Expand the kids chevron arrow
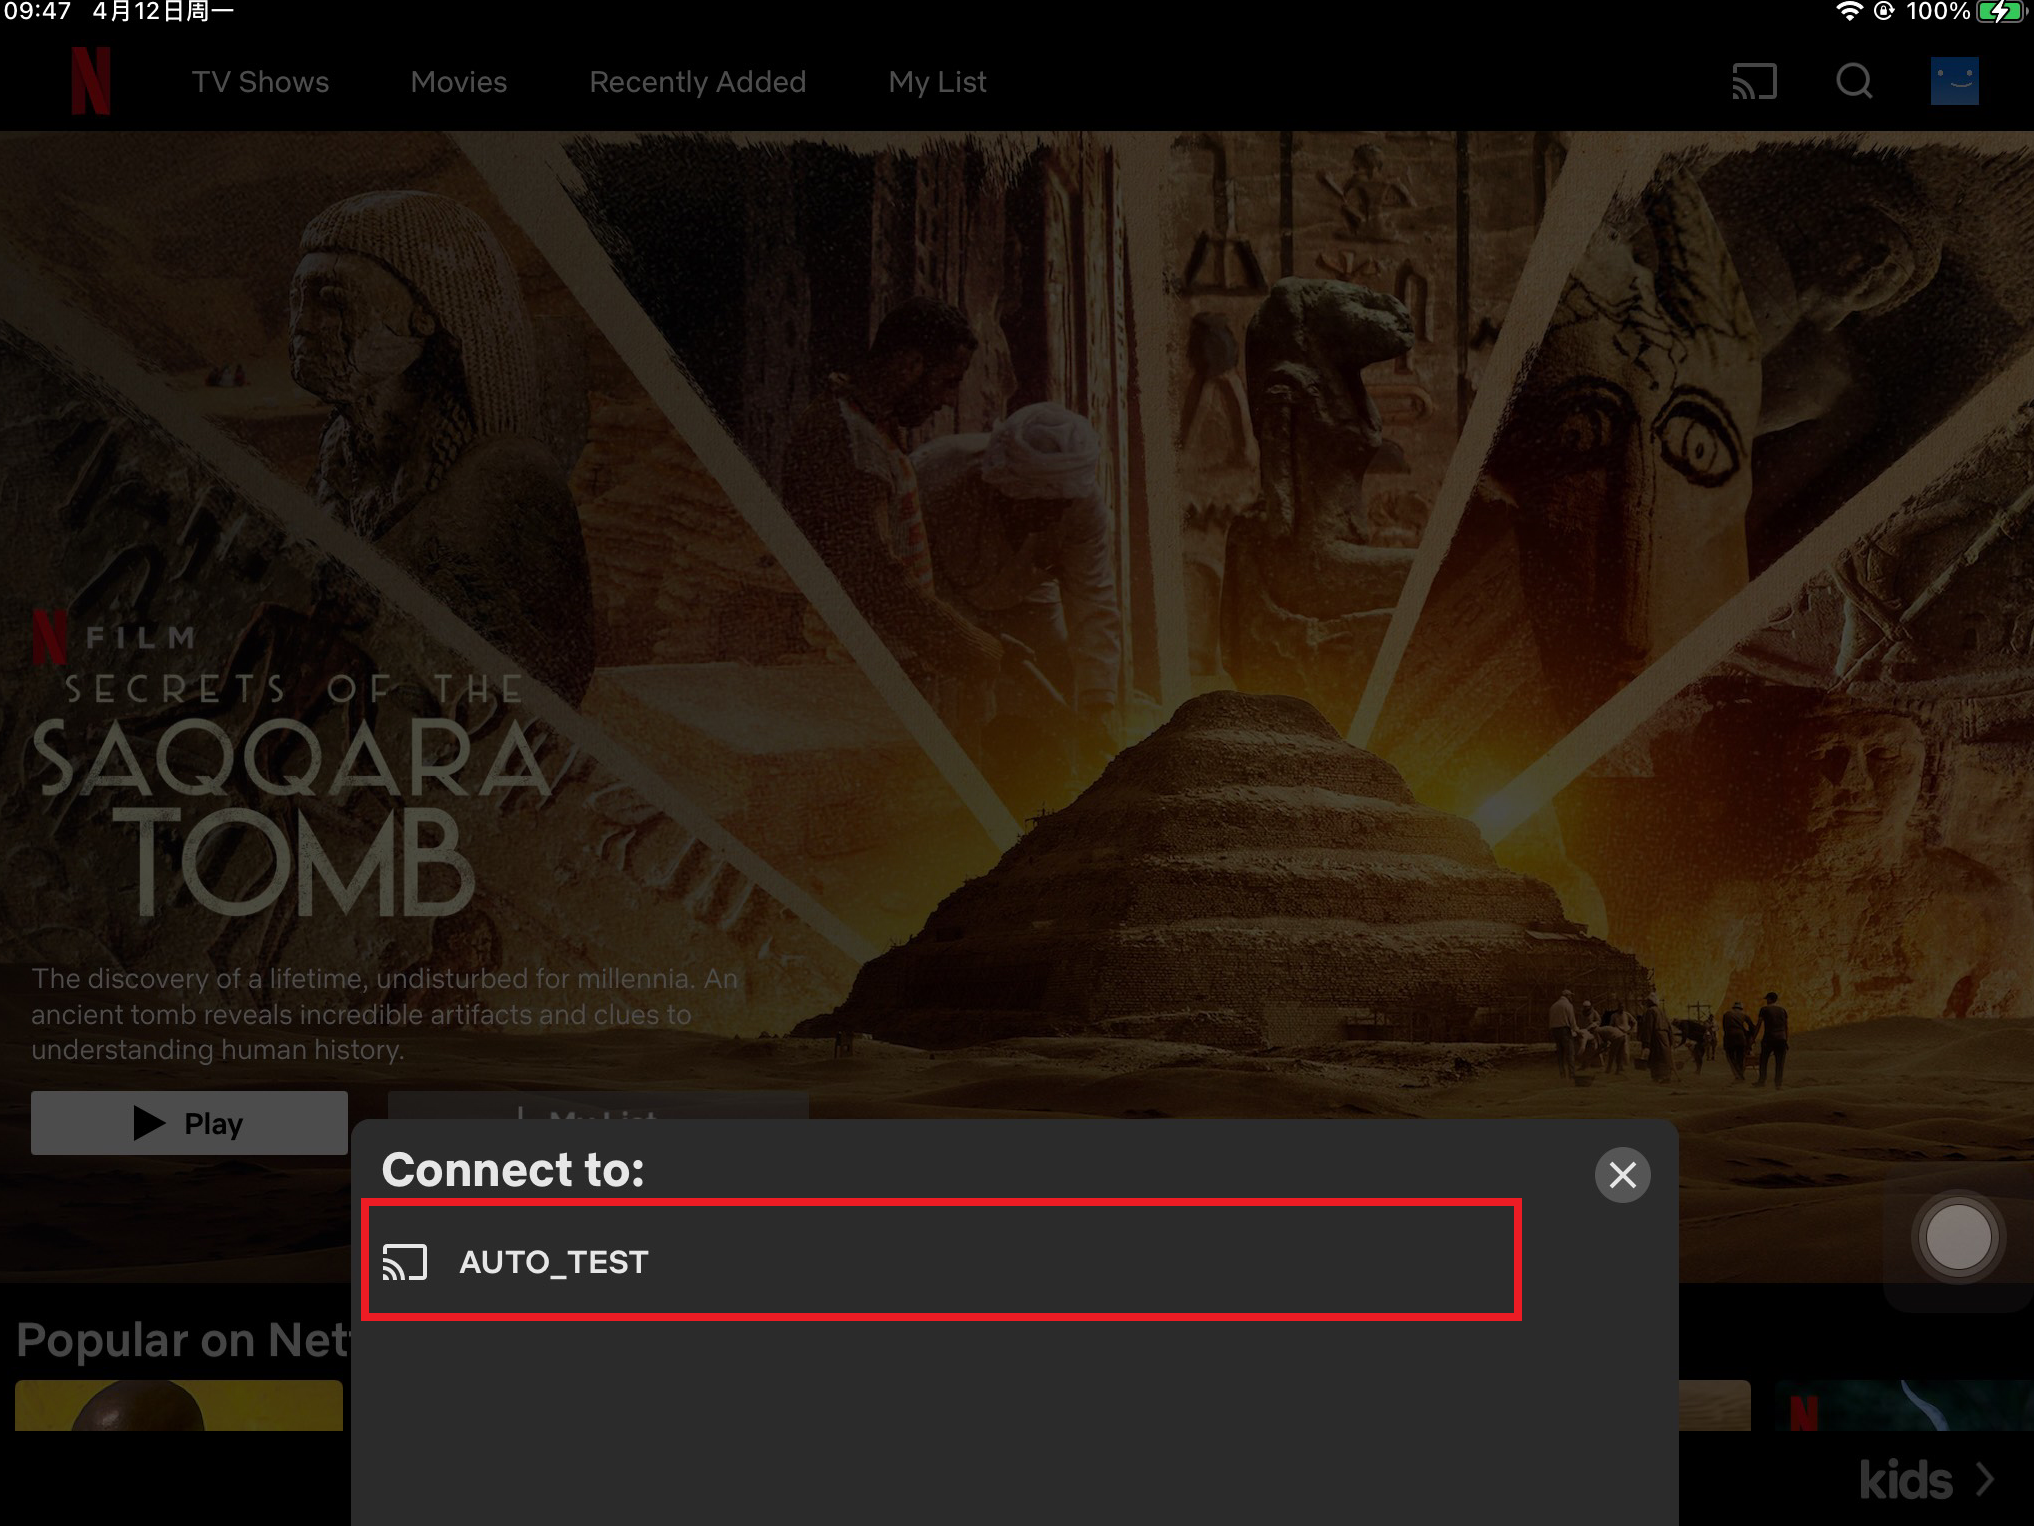Image resolution: width=2034 pixels, height=1526 pixels. tap(1985, 1479)
